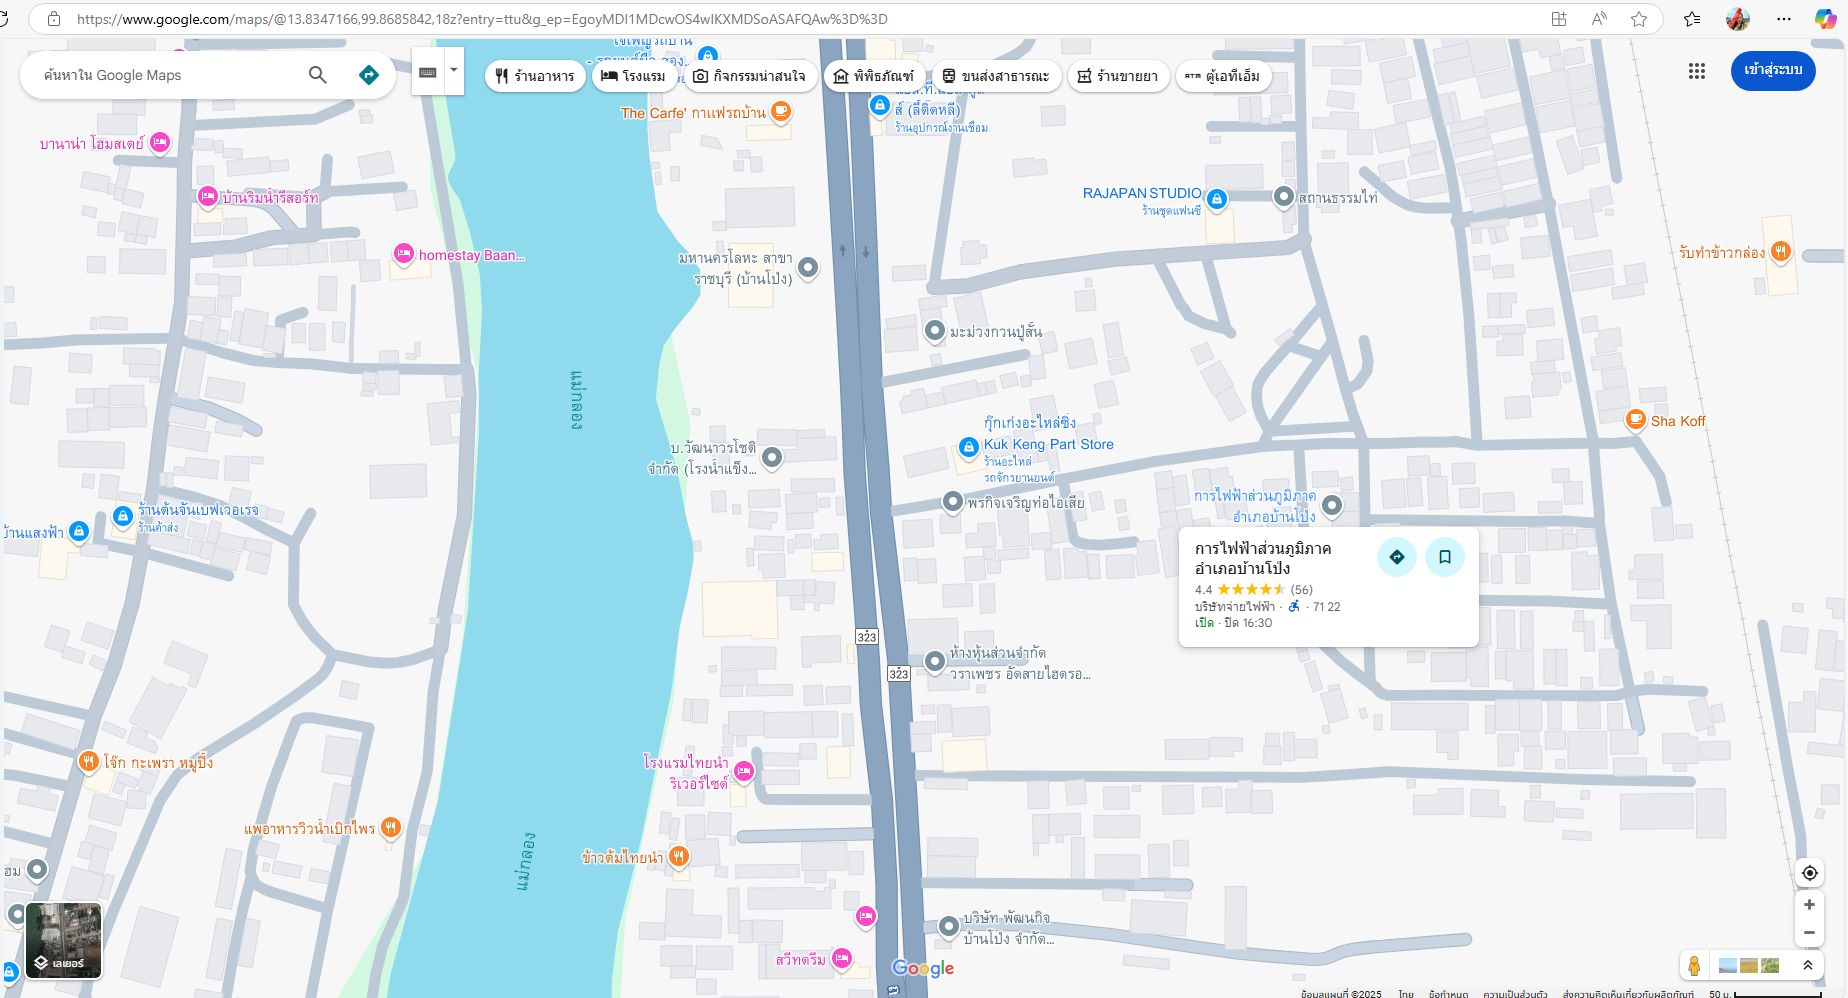Open directions using the blue arrow icon
The height and width of the screenshot is (998, 1848).
369,75
